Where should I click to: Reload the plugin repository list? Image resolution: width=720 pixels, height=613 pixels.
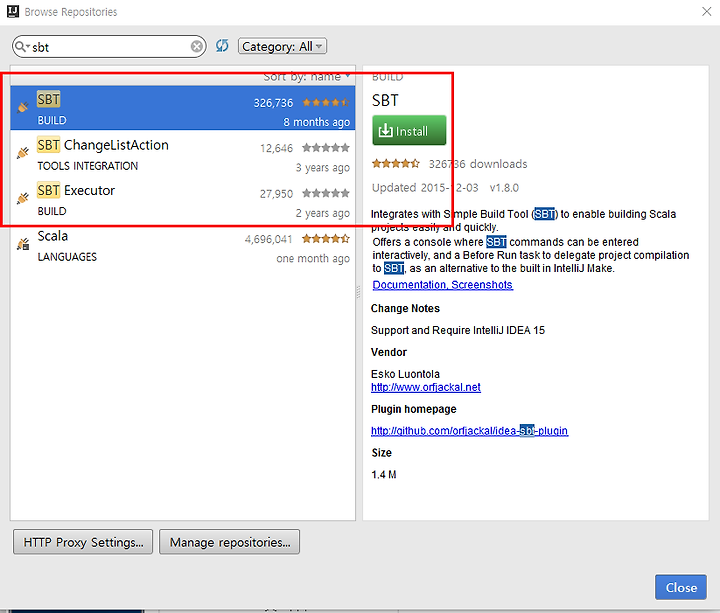222,45
